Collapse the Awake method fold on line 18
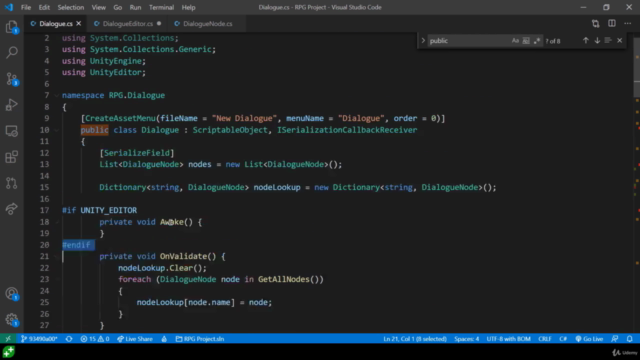The height and width of the screenshot is (360, 640). pyautogui.click(x=57, y=222)
